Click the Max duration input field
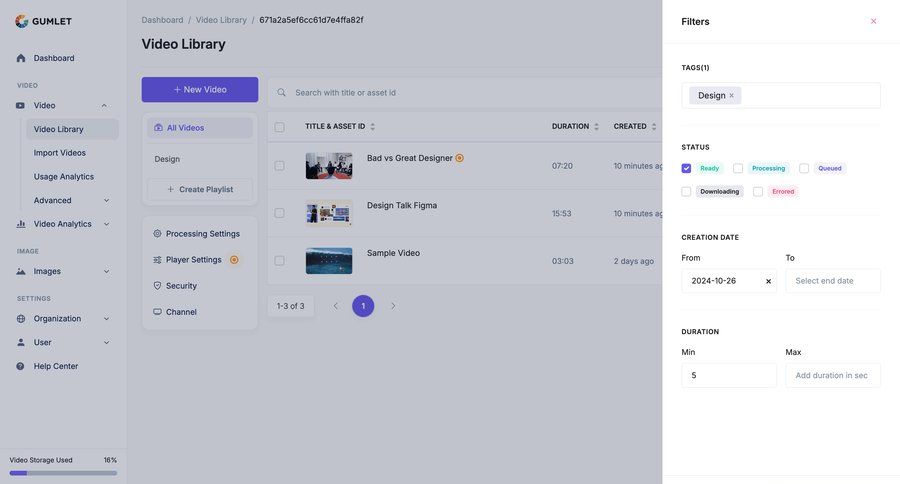This screenshot has height=484, width=900. point(833,375)
